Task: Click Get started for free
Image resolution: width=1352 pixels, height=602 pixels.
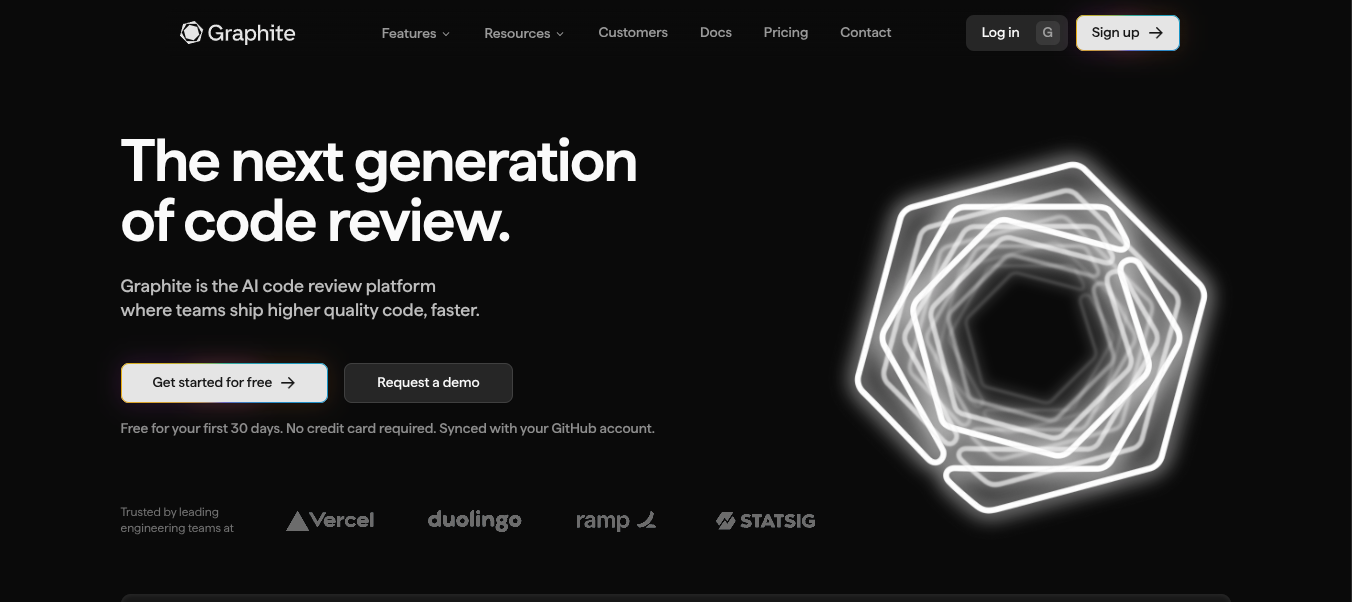Action: (212, 382)
